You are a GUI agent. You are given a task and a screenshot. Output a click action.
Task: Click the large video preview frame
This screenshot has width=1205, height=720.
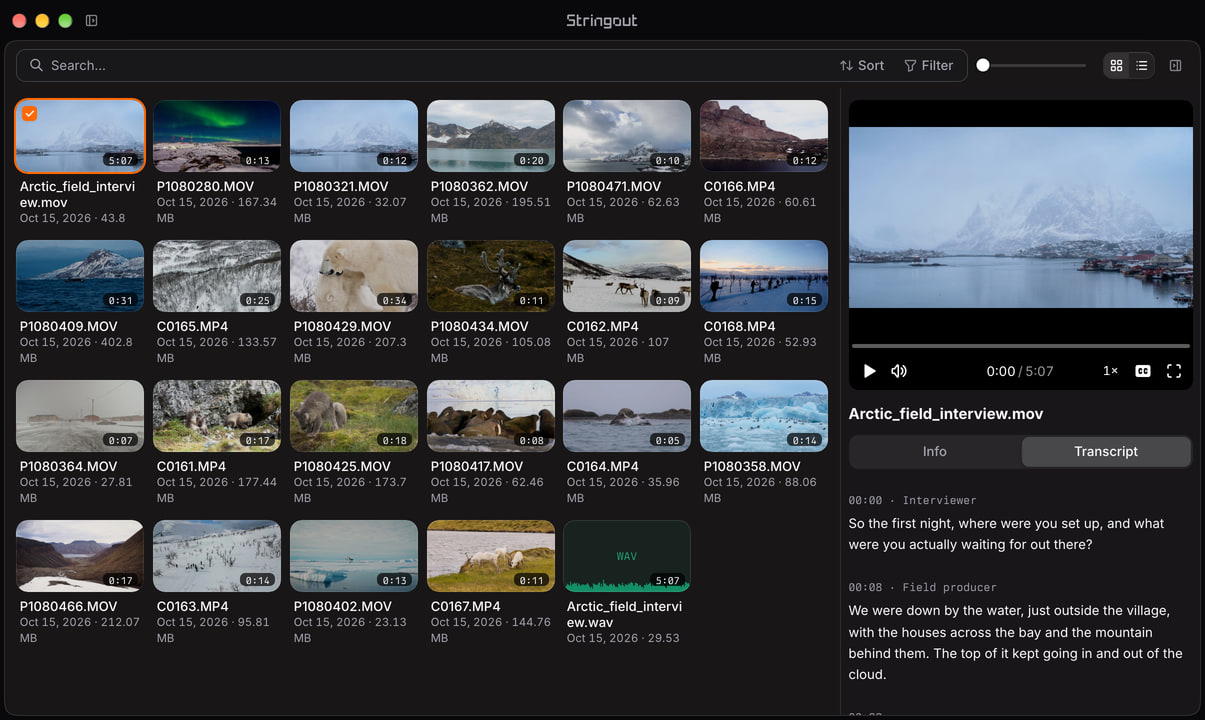tap(1021, 217)
